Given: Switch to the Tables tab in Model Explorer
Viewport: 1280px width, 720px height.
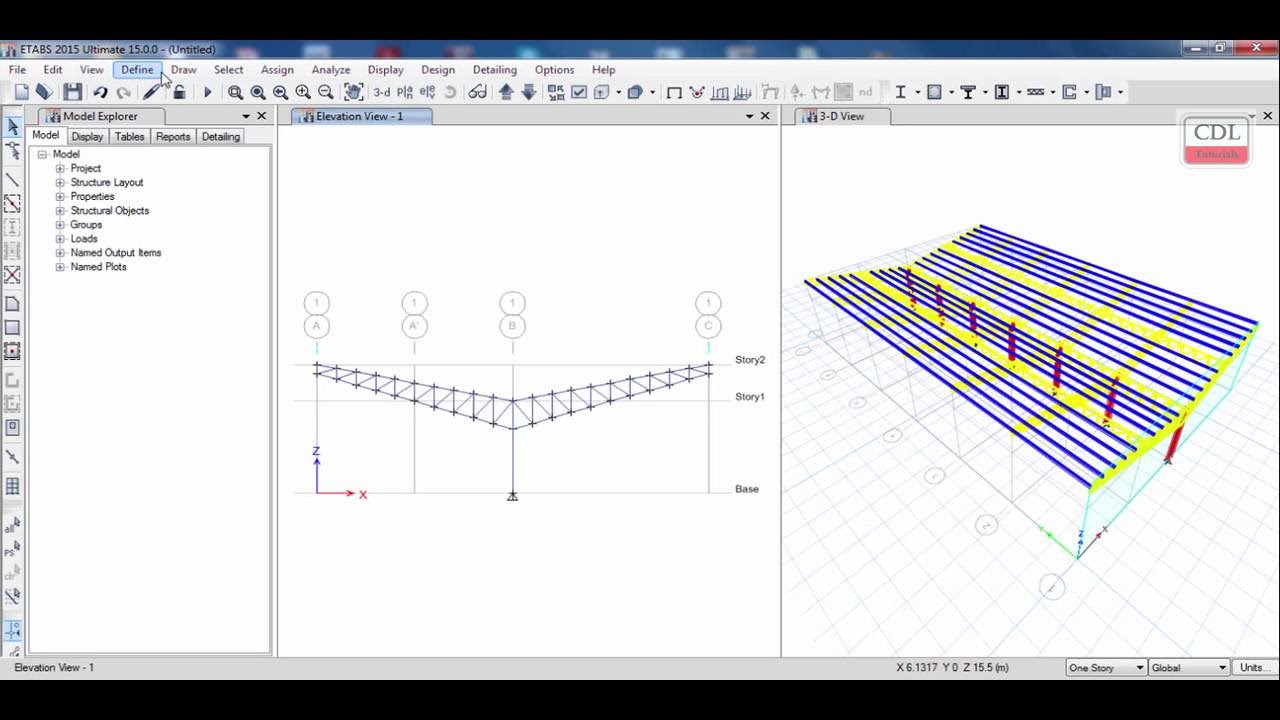Looking at the screenshot, I should (129, 136).
